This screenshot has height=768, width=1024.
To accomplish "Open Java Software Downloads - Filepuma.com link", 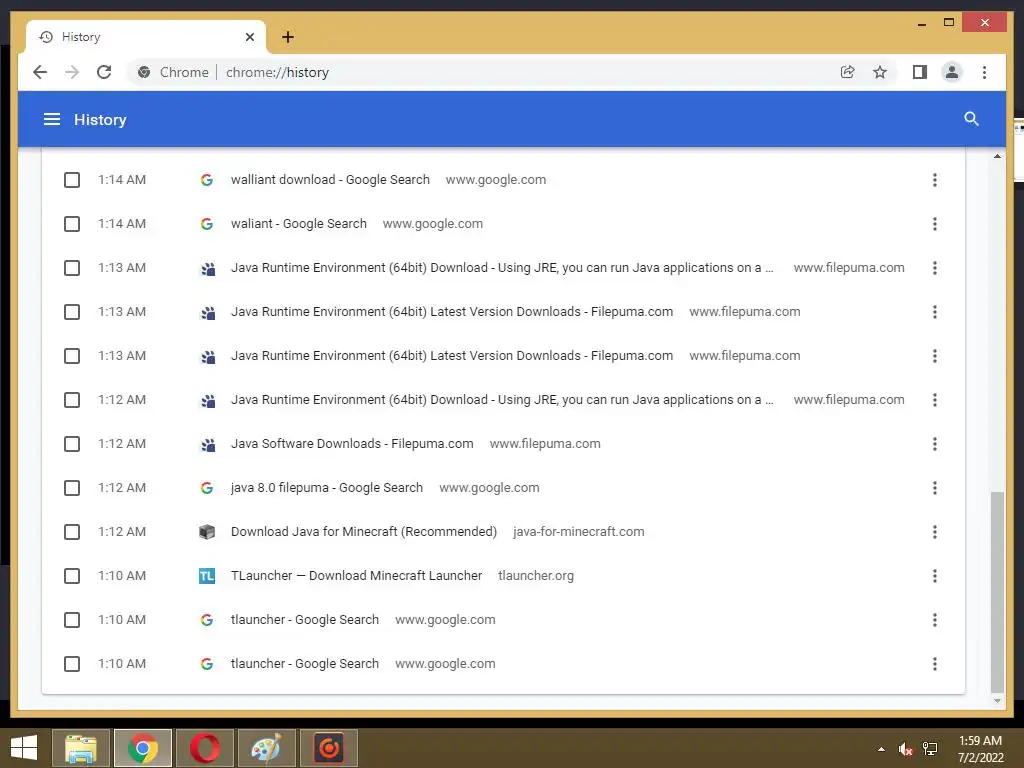I will pos(352,444).
